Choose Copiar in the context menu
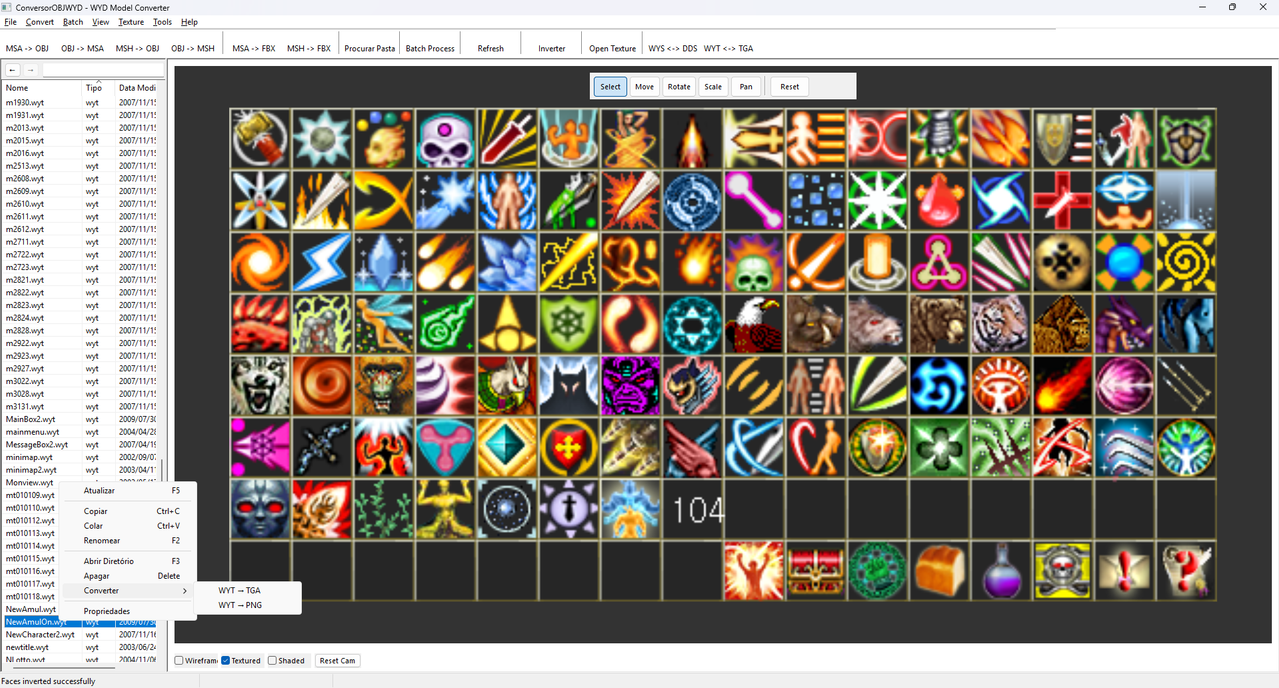Image resolution: width=1279 pixels, height=688 pixels. (128, 511)
